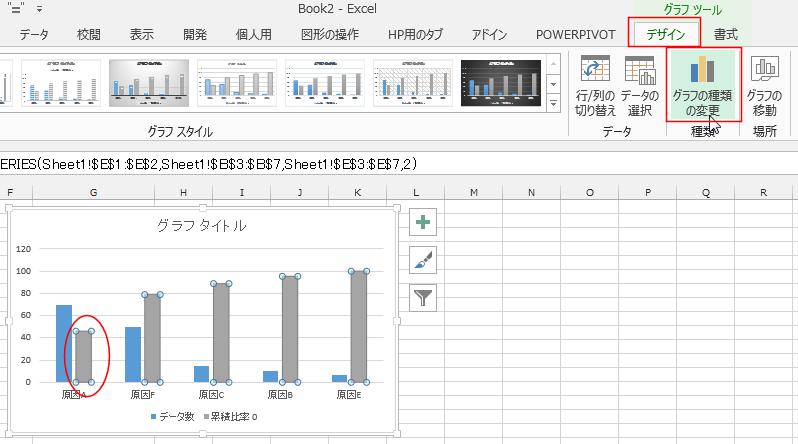Image resolution: width=798 pixels, height=444 pixels.
Task: Open chart elements plus button
Action: click(x=424, y=224)
